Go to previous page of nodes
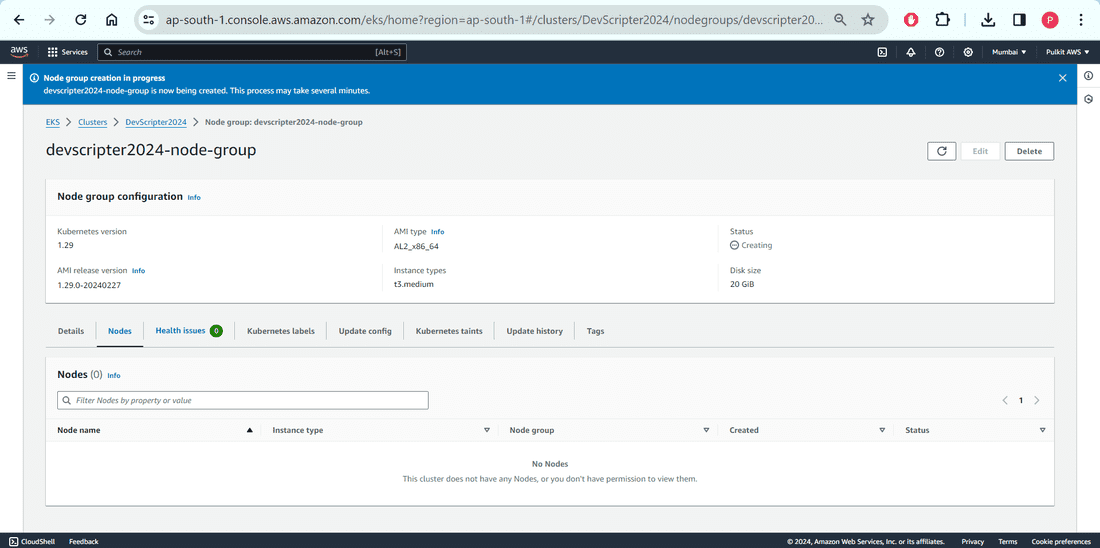Screen dimensions: 1100x548 [x=1005, y=401]
